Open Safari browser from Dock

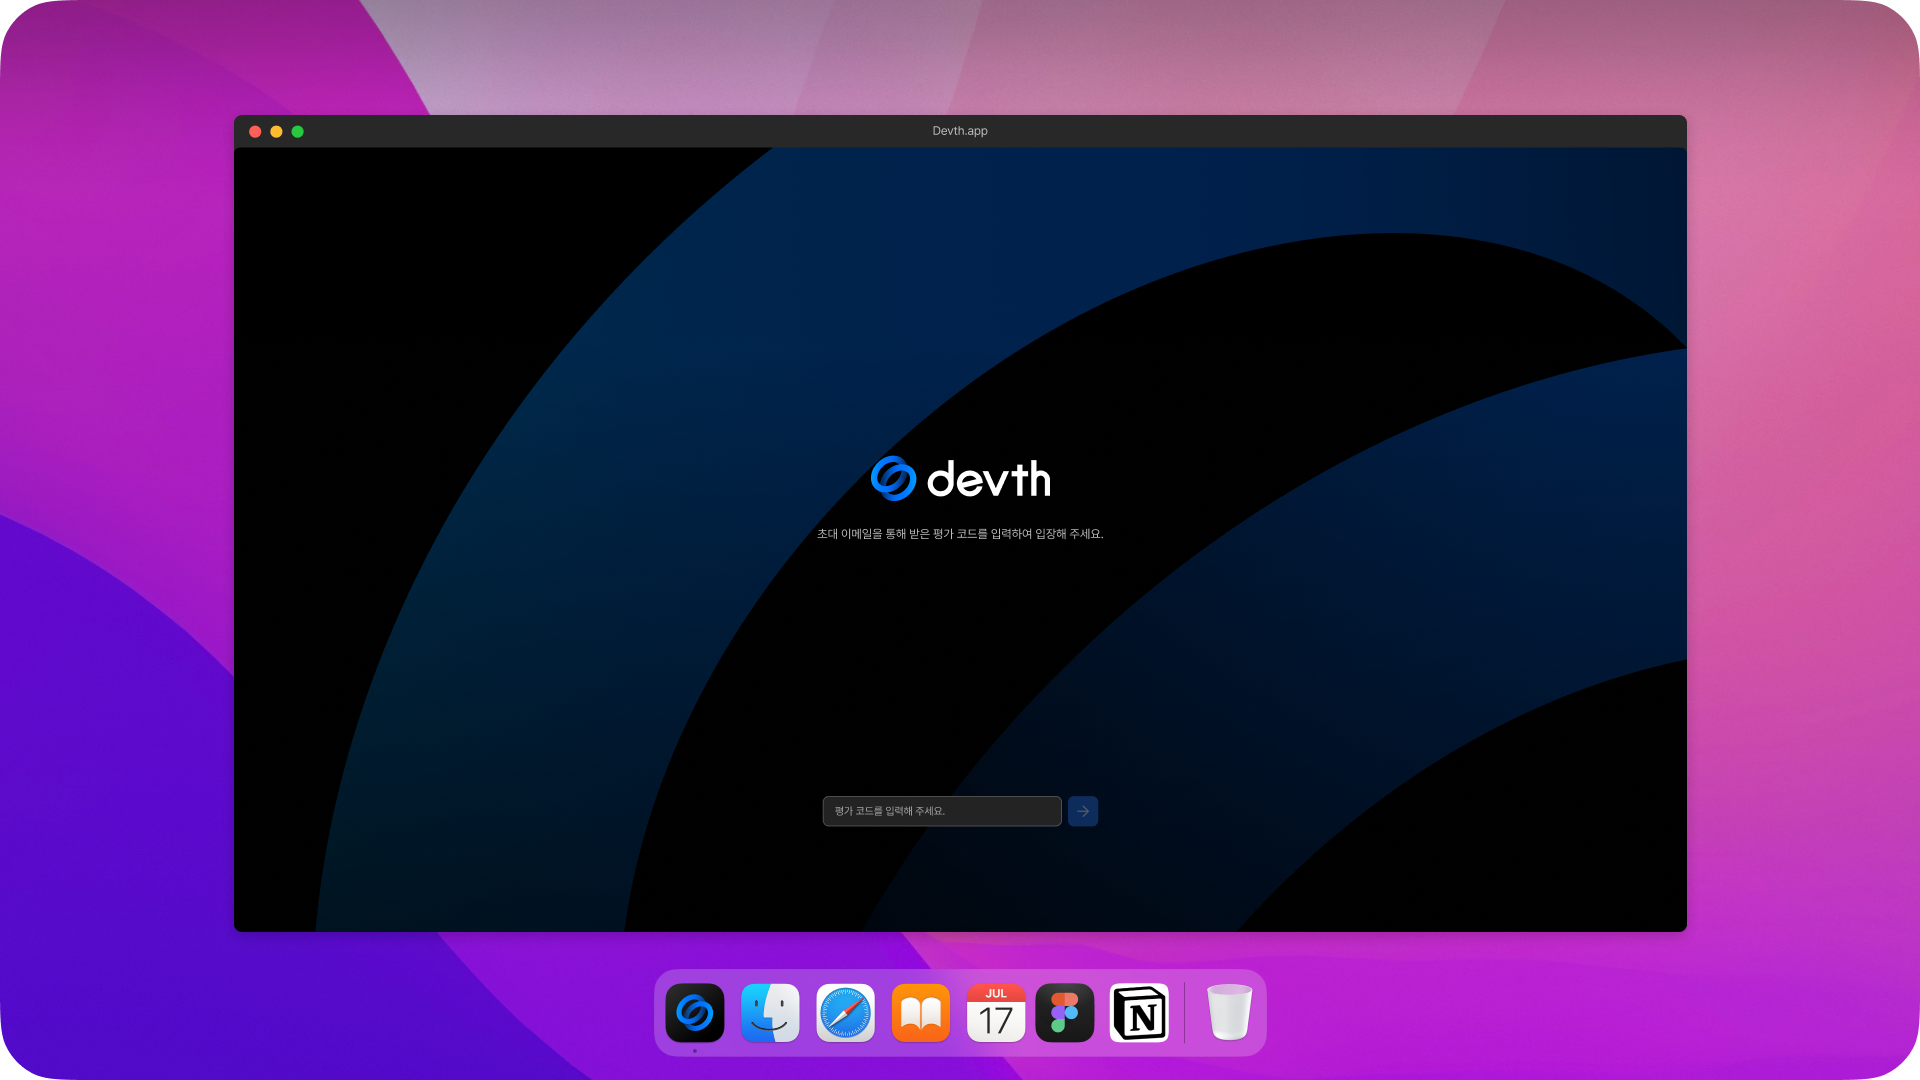[845, 1013]
